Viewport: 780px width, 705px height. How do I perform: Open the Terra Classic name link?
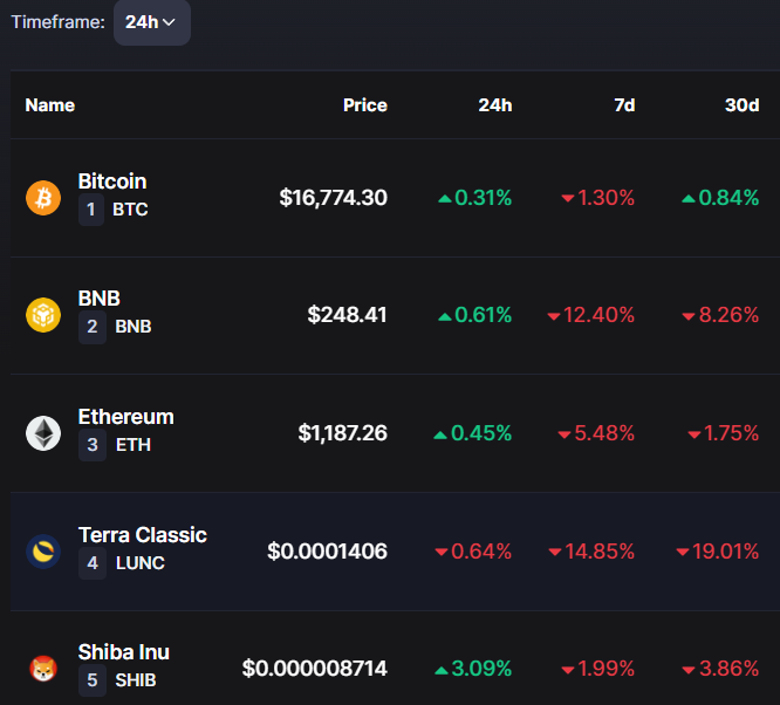pos(142,534)
